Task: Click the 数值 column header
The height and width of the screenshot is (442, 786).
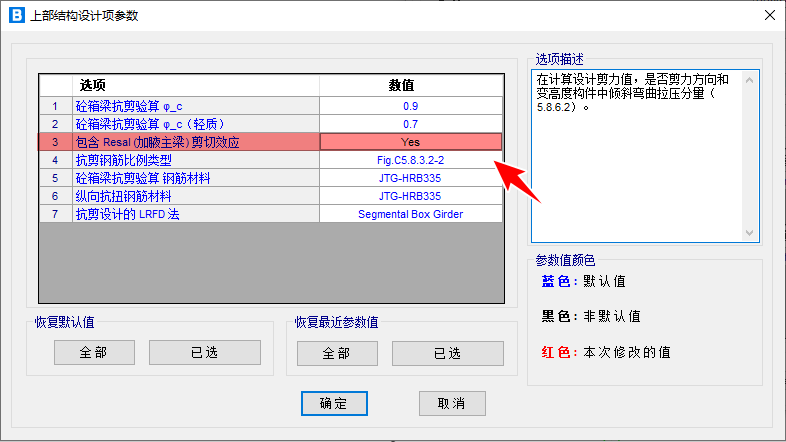Action: click(410, 85)
